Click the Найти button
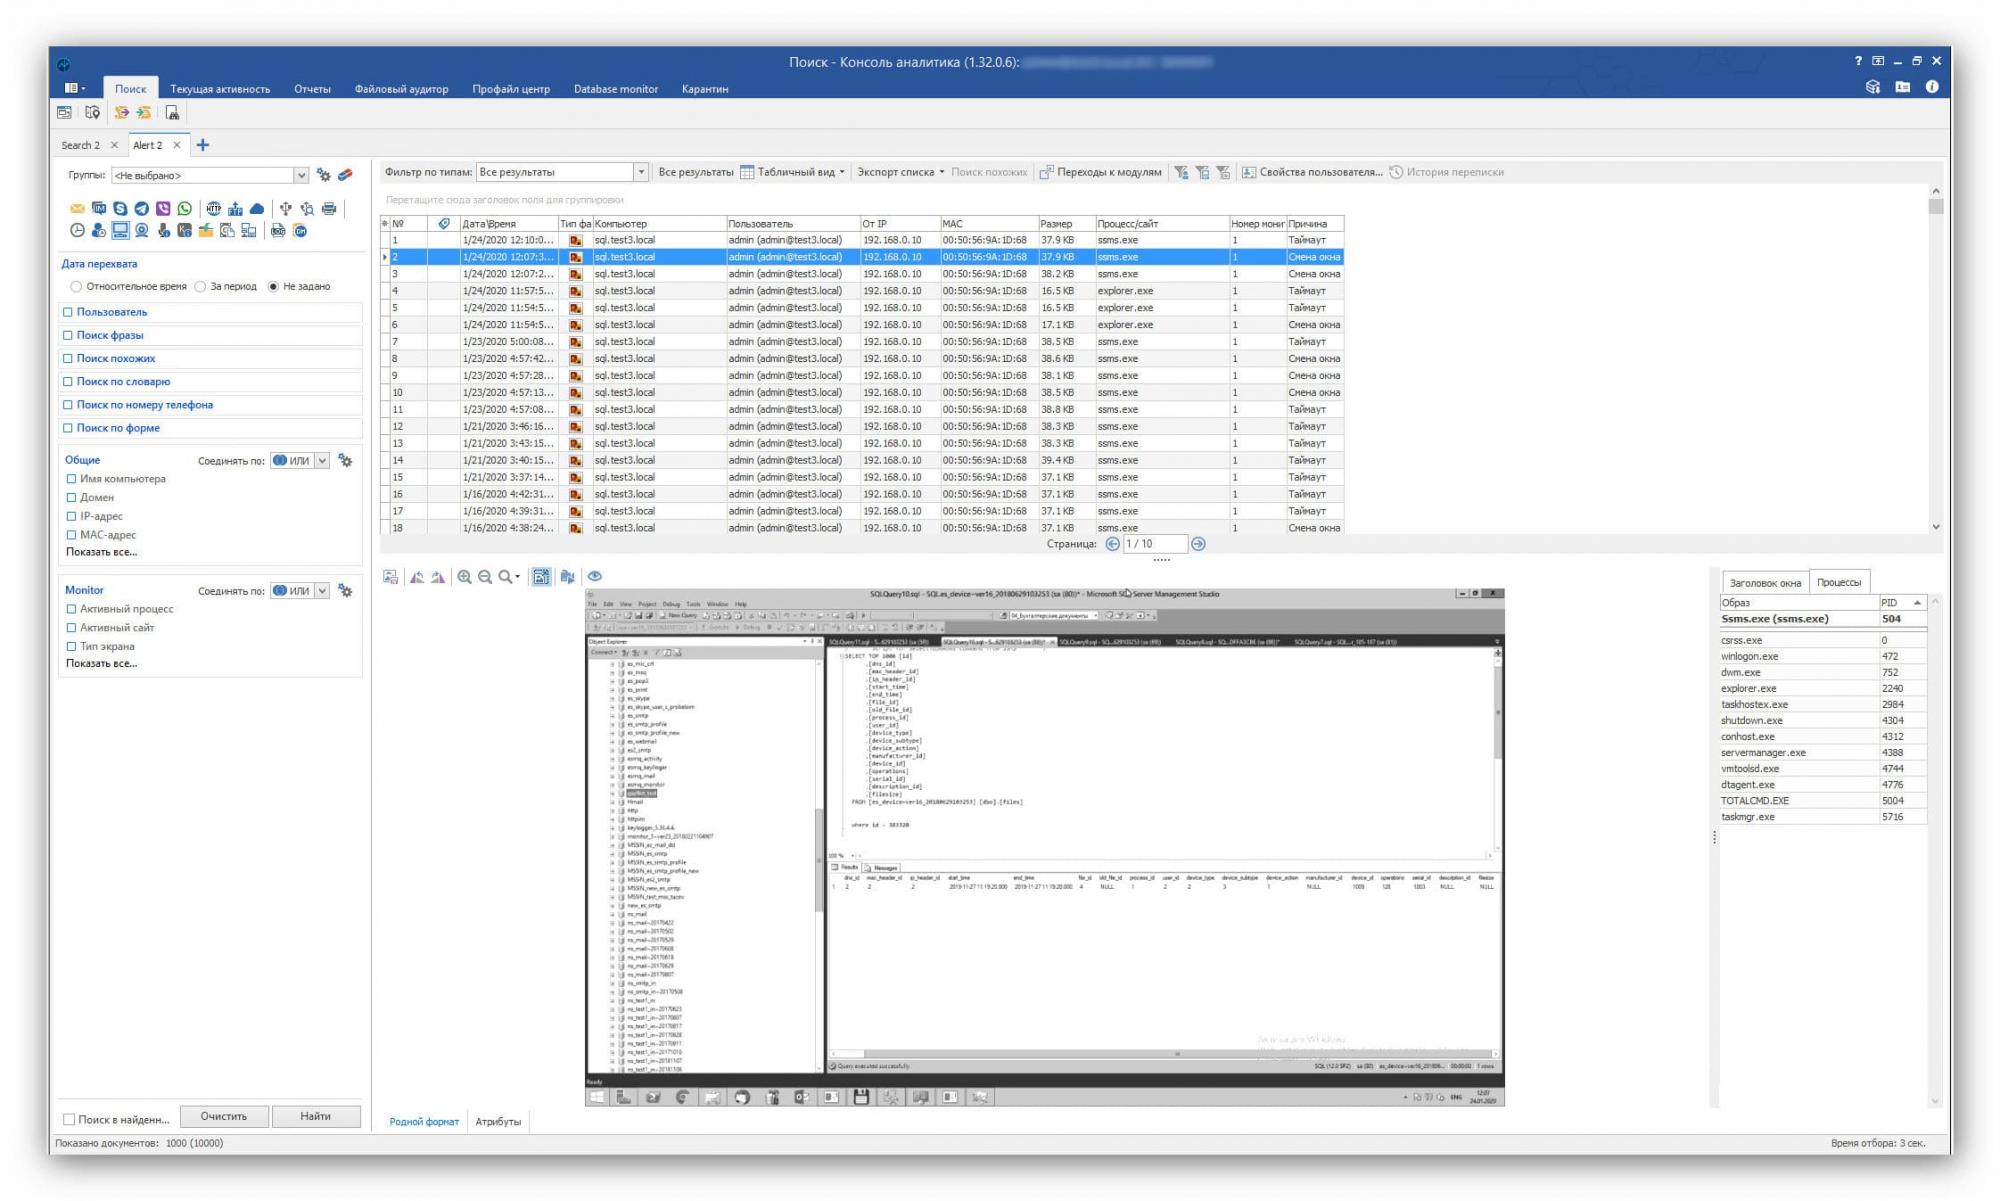Screen dimensions: 2000x1201 [315, 1116]
